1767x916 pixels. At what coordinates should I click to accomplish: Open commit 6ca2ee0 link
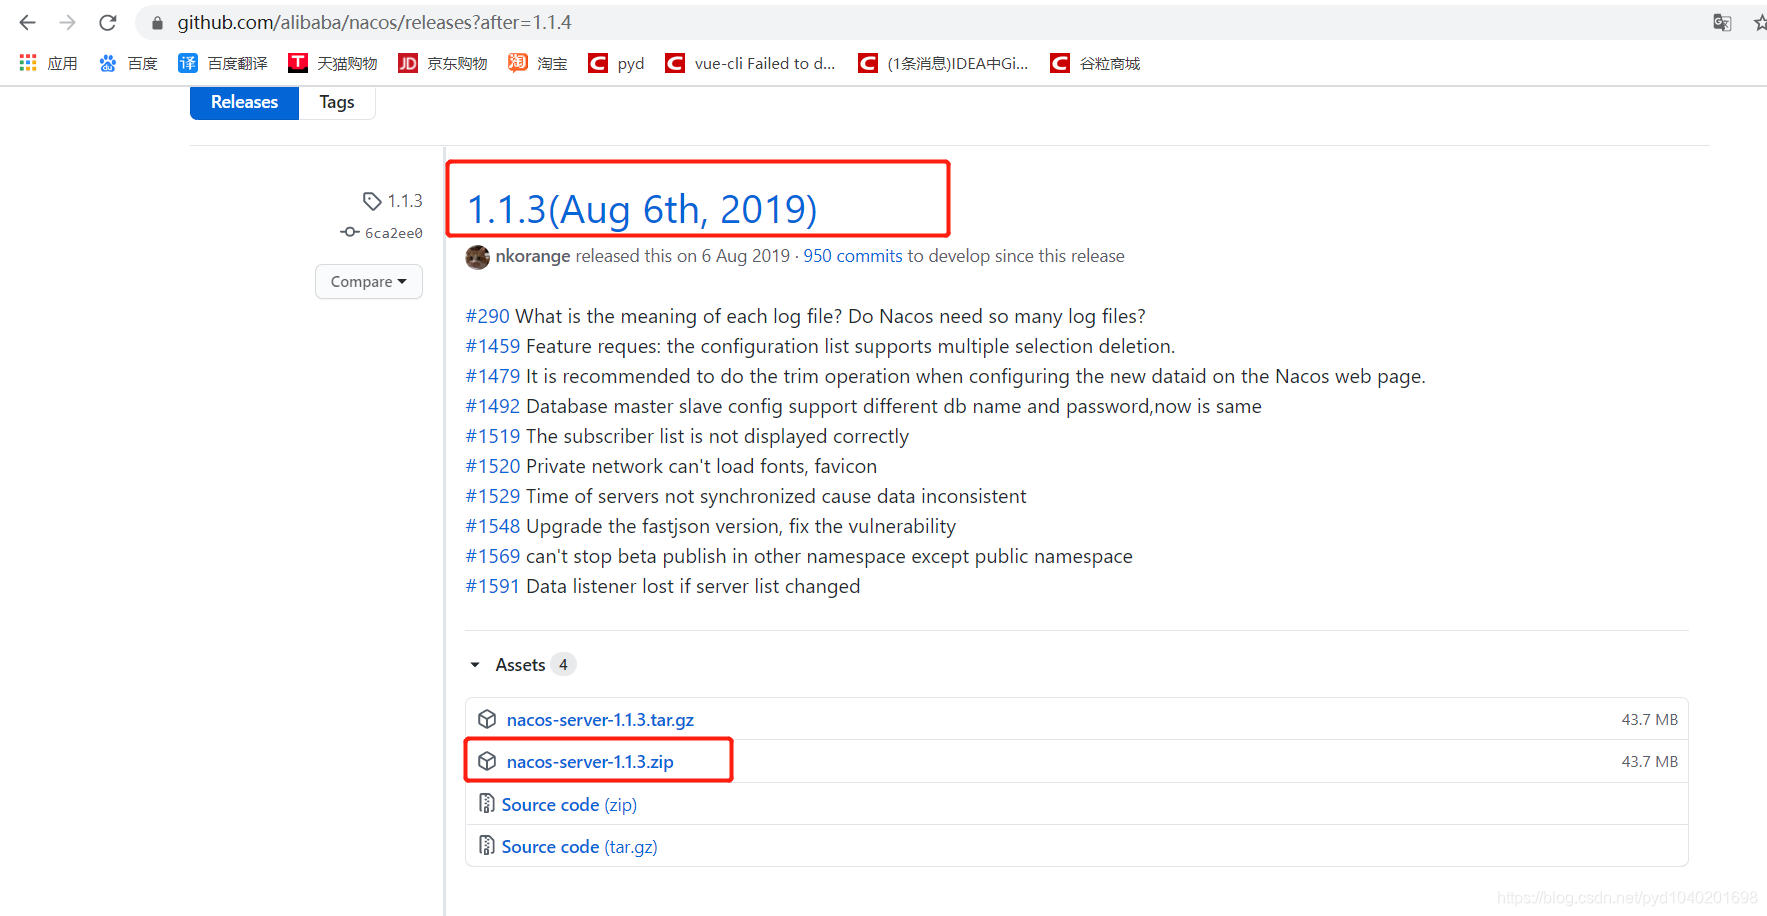click(394, 233)
